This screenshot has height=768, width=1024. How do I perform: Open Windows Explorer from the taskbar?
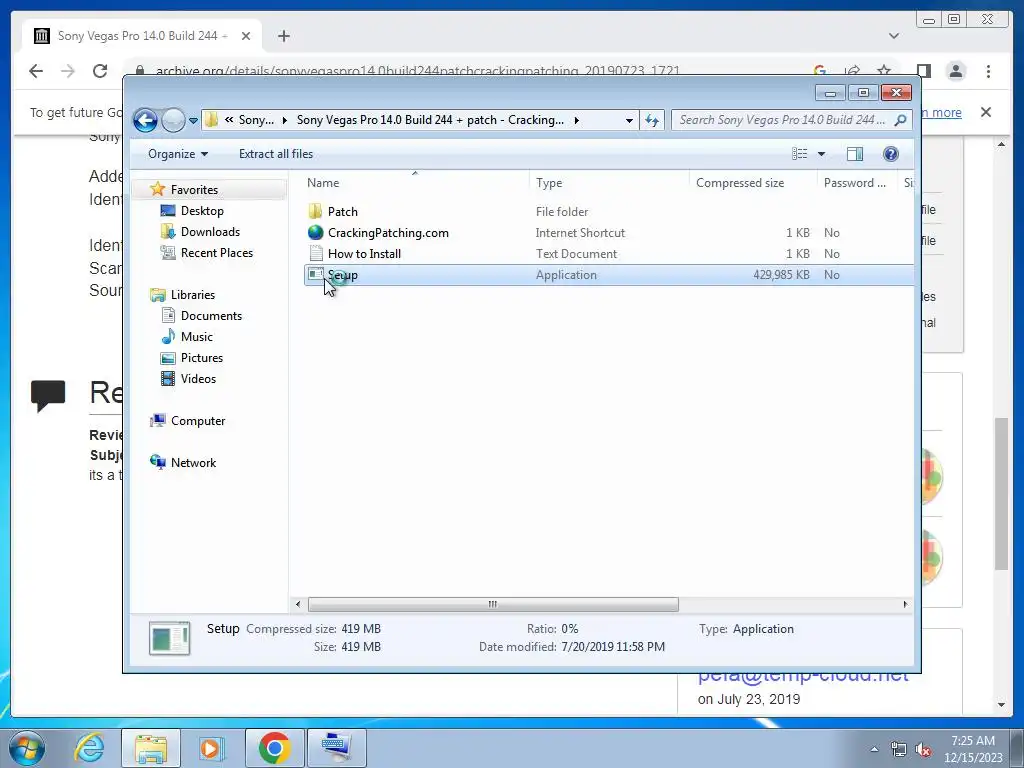(x=150, y=748)
